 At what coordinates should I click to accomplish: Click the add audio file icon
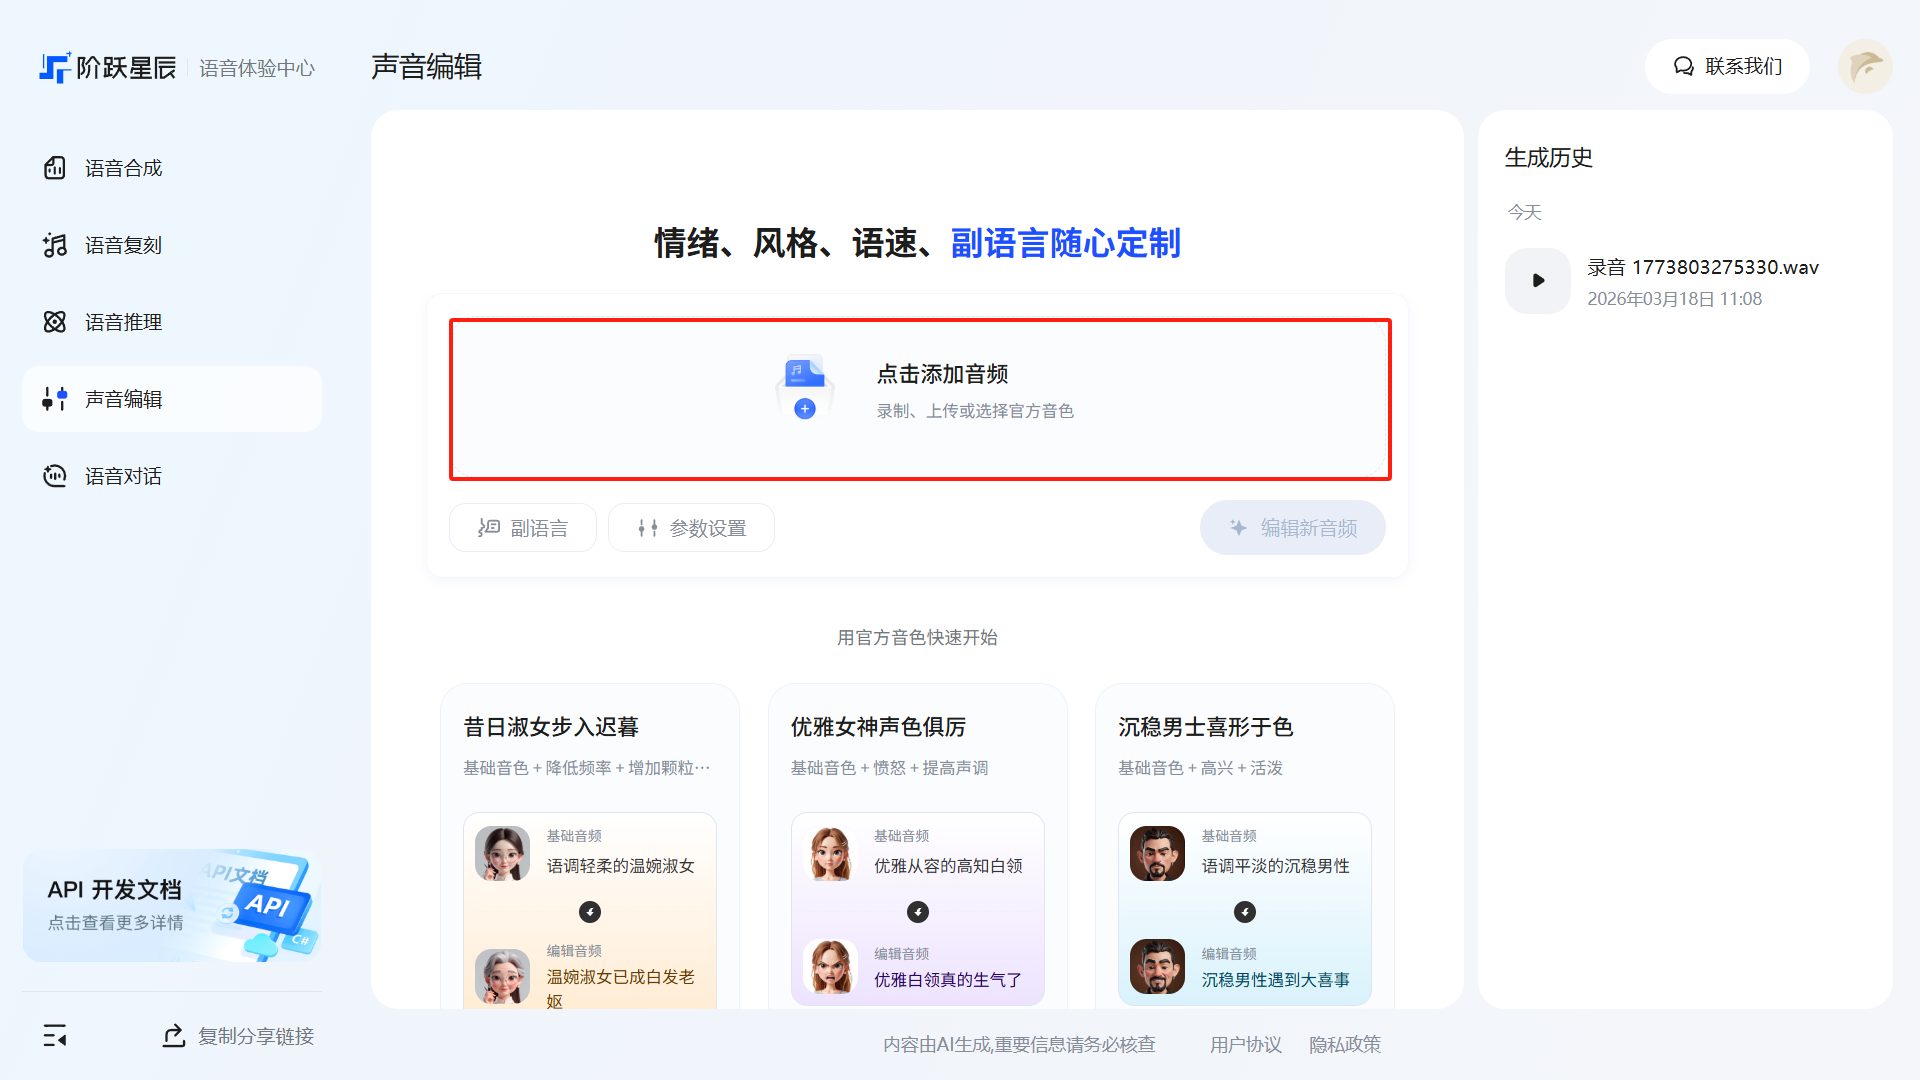[x=804, y=388]
